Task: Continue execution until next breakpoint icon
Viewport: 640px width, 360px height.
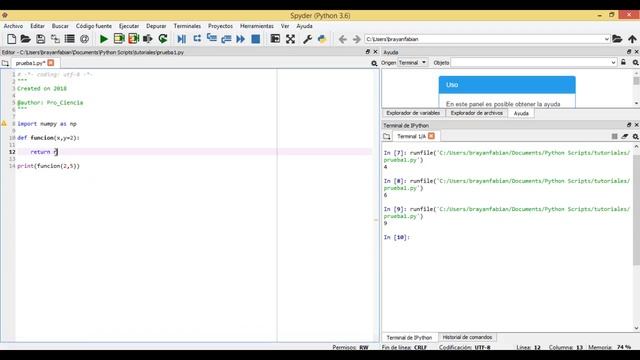Action: [x=241, y=39]
